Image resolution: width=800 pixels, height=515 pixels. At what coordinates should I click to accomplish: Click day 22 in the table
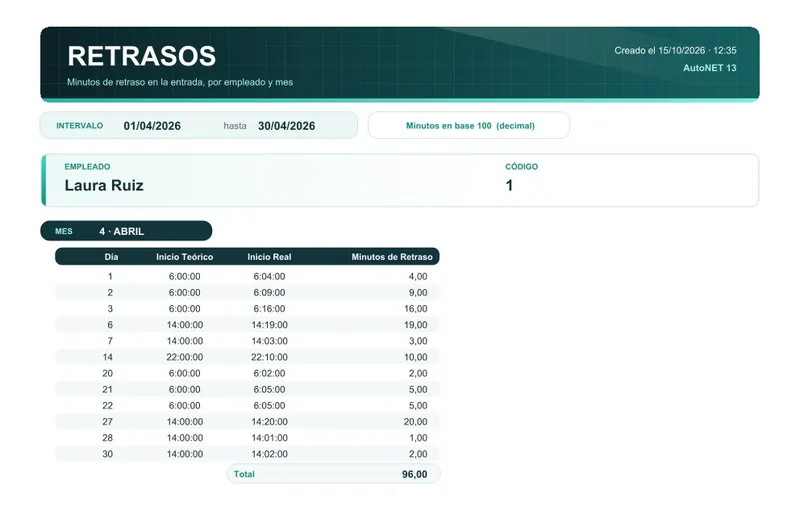point(108,406)
